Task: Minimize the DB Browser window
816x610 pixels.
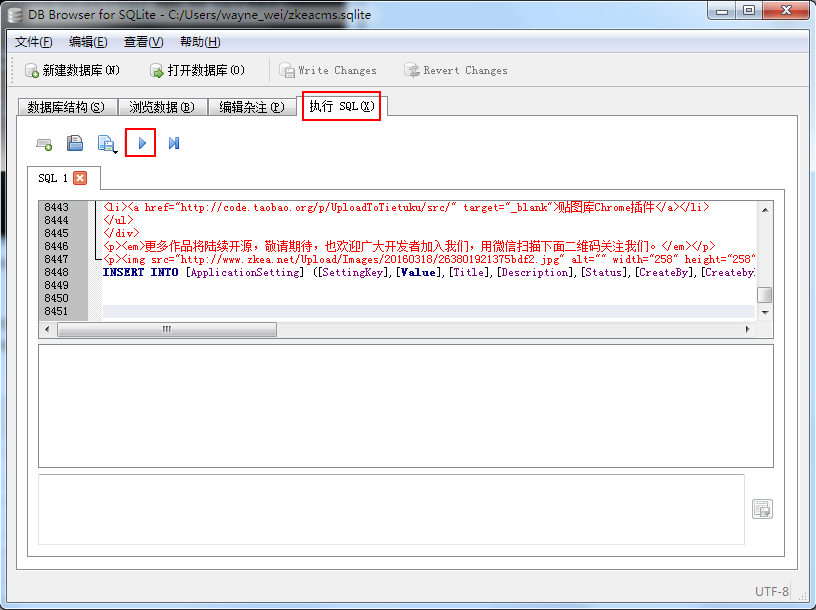Action: 722,11
